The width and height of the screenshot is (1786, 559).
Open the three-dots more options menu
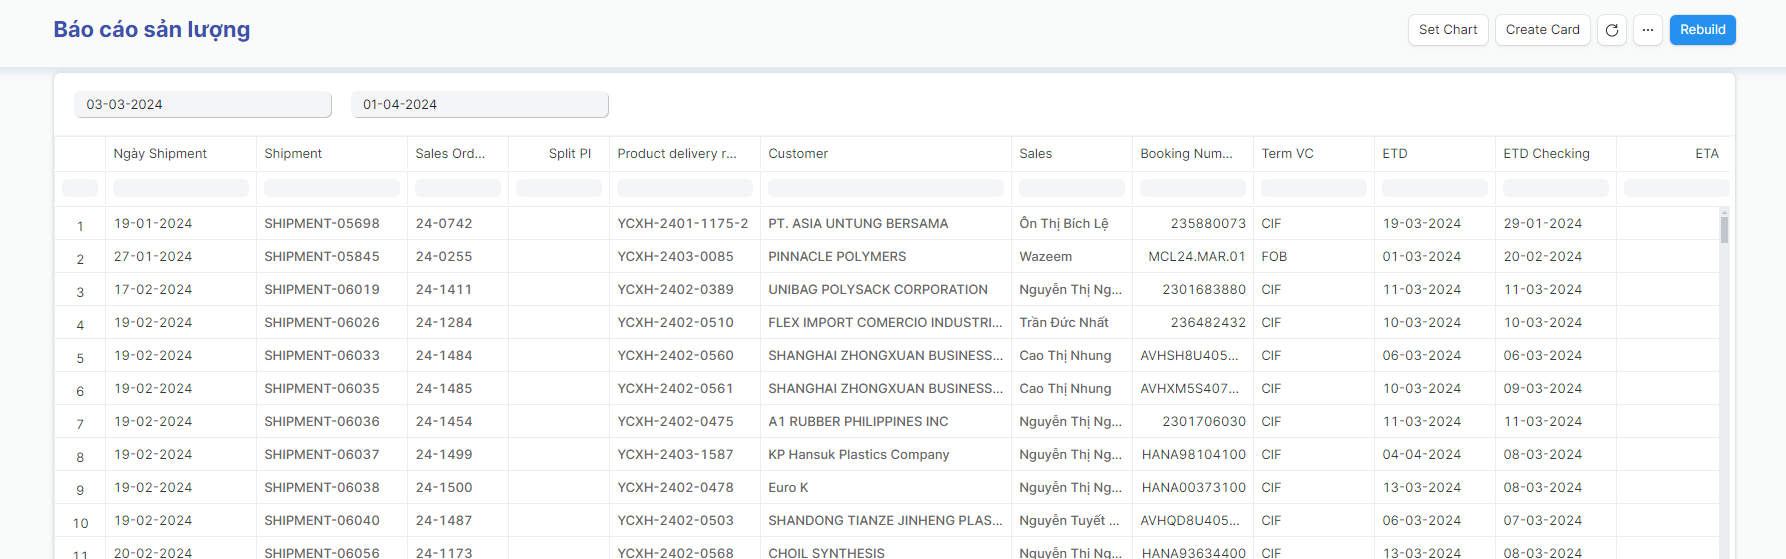pyautogui.click(x=1647, y=30)
